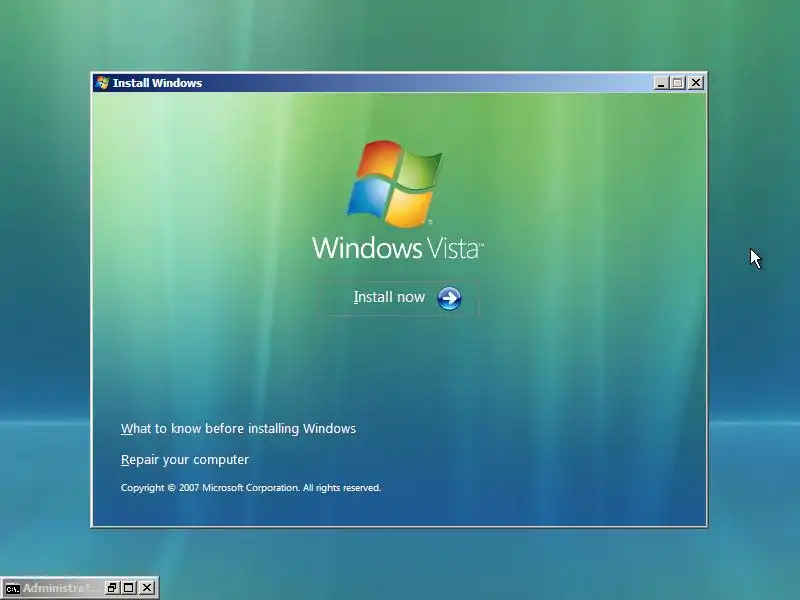Click the Administrator window title text
The image size is (800, 600).
(x=60, y=588)
